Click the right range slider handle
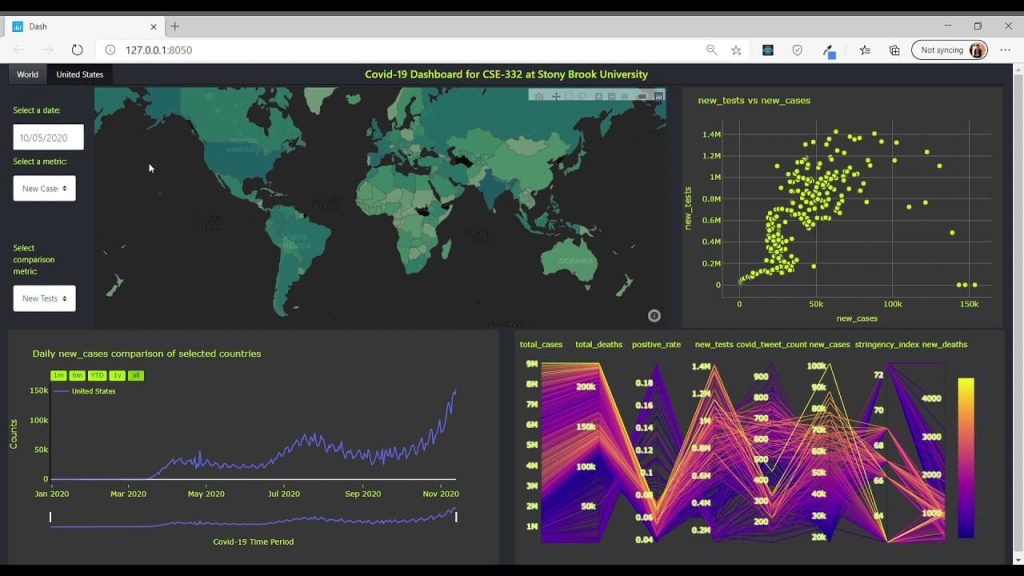The image size is (1024, 576). [456, 517]
